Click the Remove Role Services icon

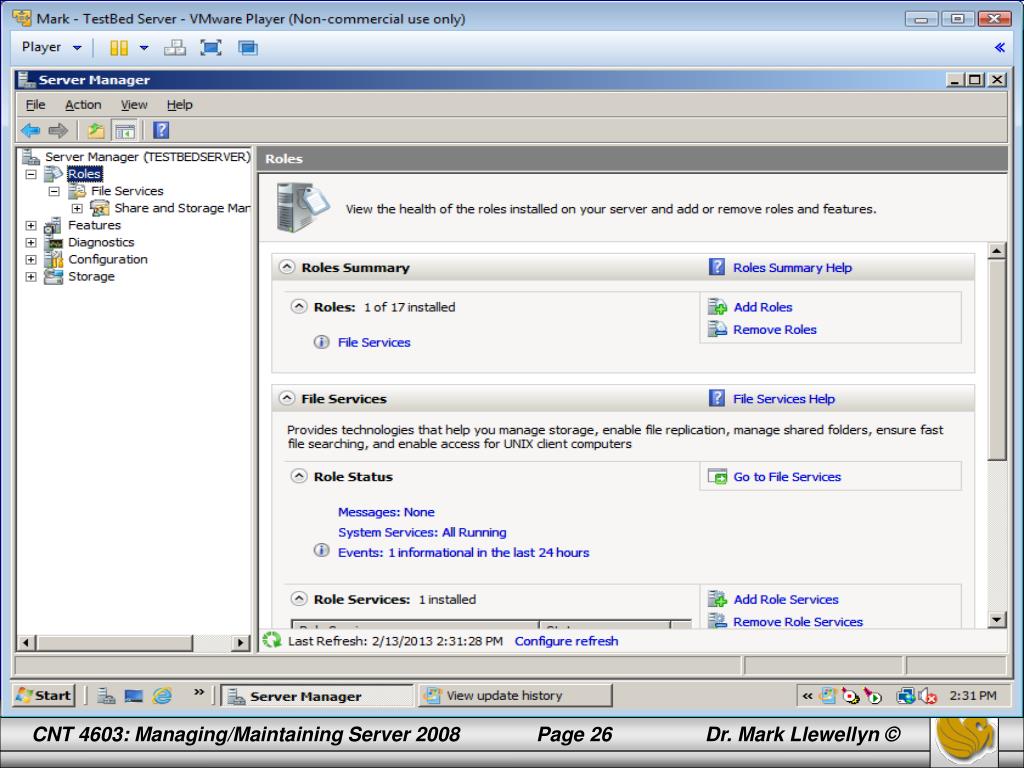click(717, 621)
